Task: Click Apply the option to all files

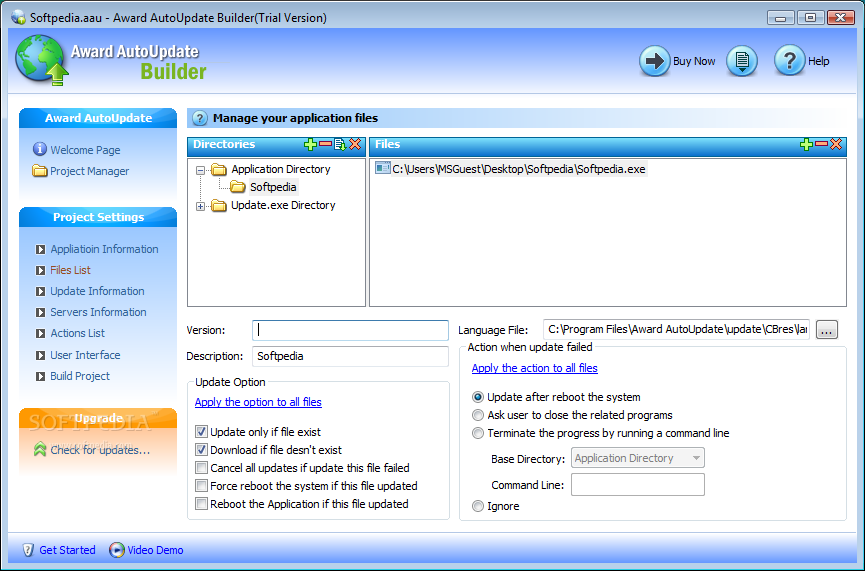Action: 258,402
